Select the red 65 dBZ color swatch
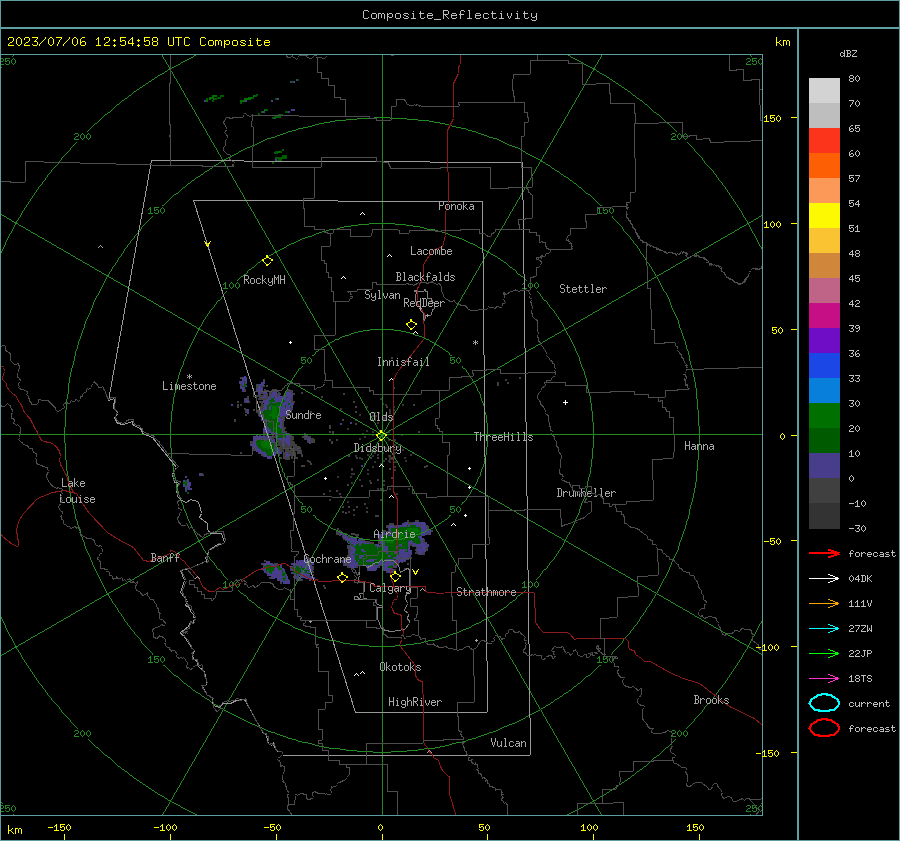The width and height of the screenshot is (900, 841). click(x=824, y=140)
